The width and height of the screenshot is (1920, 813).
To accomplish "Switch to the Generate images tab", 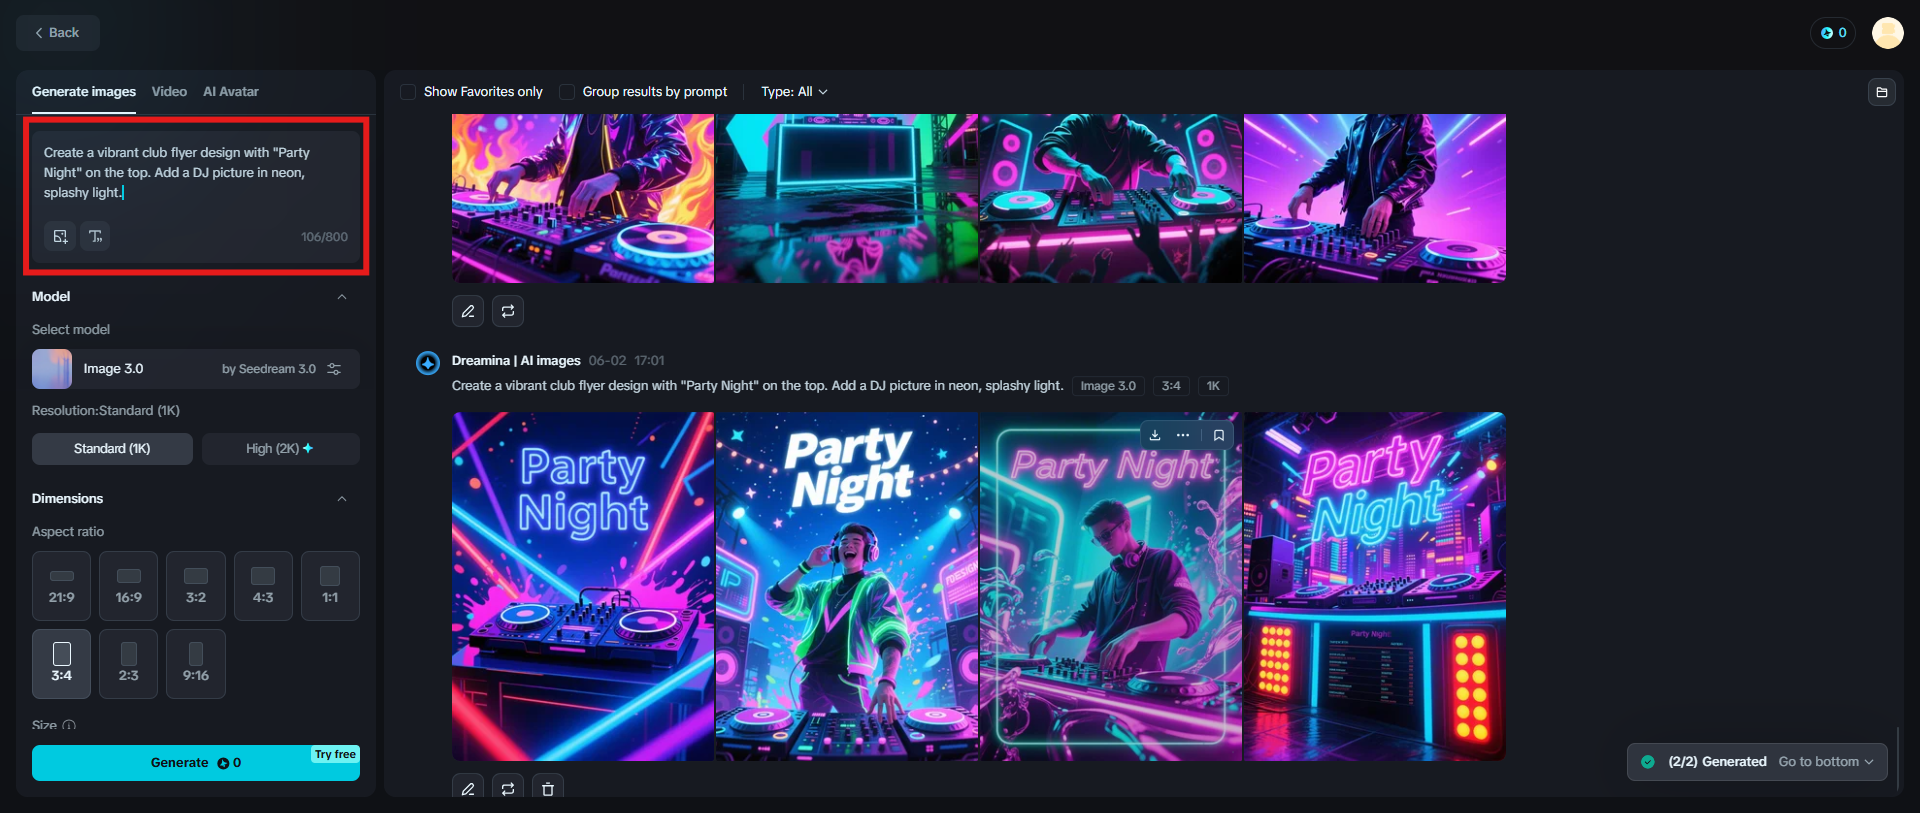I will coord(84,92).
